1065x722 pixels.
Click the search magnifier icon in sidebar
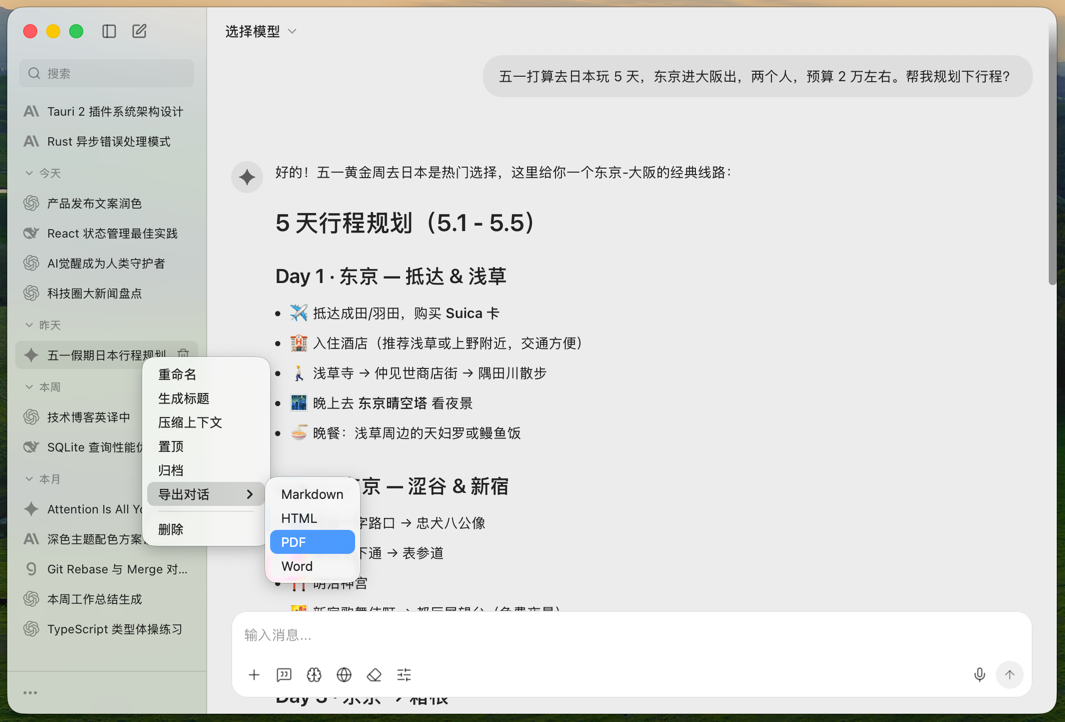[34, 73]
